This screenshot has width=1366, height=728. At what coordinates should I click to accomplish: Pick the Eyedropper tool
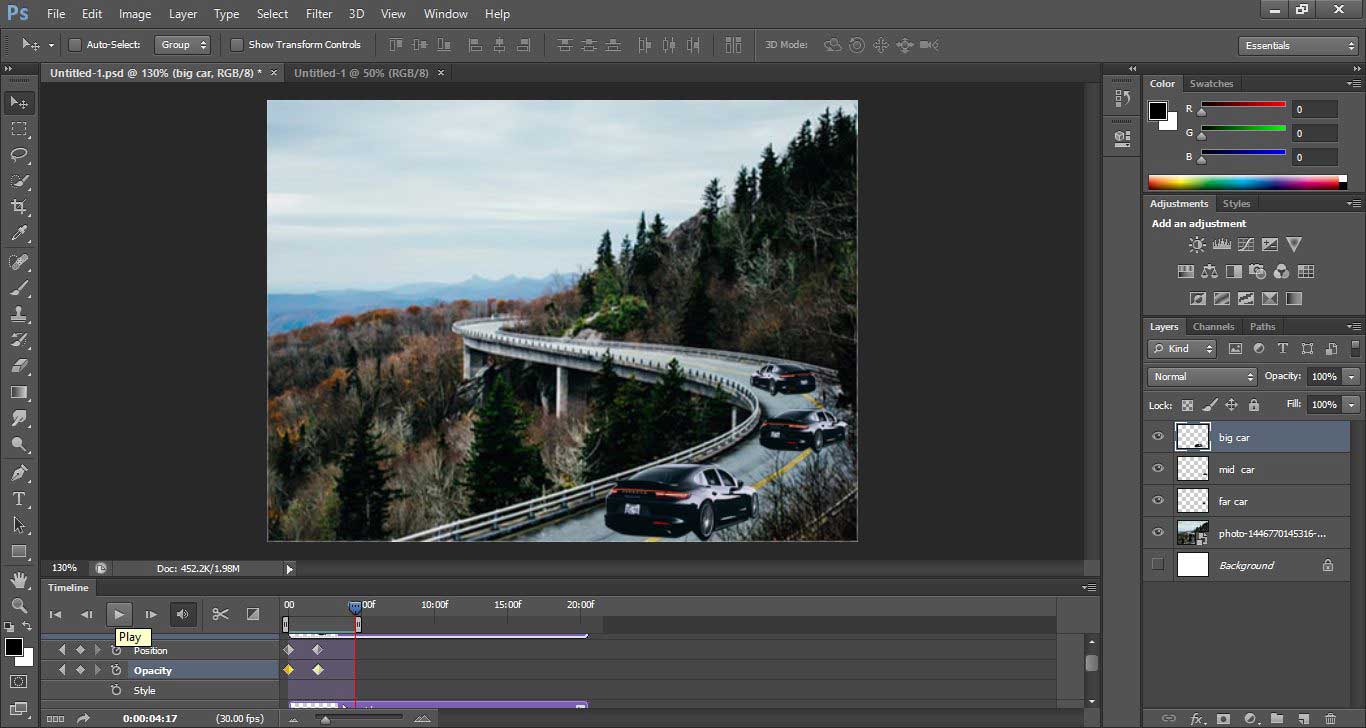pyautogui.click(x=19, y=234)
